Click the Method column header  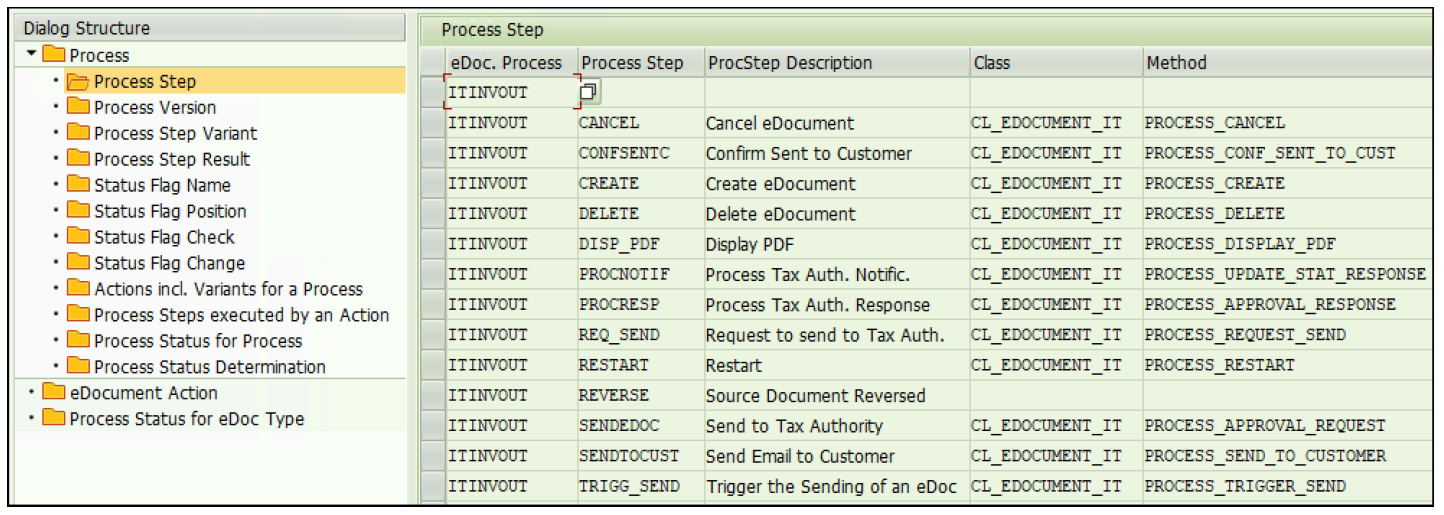coord(1176,63)
